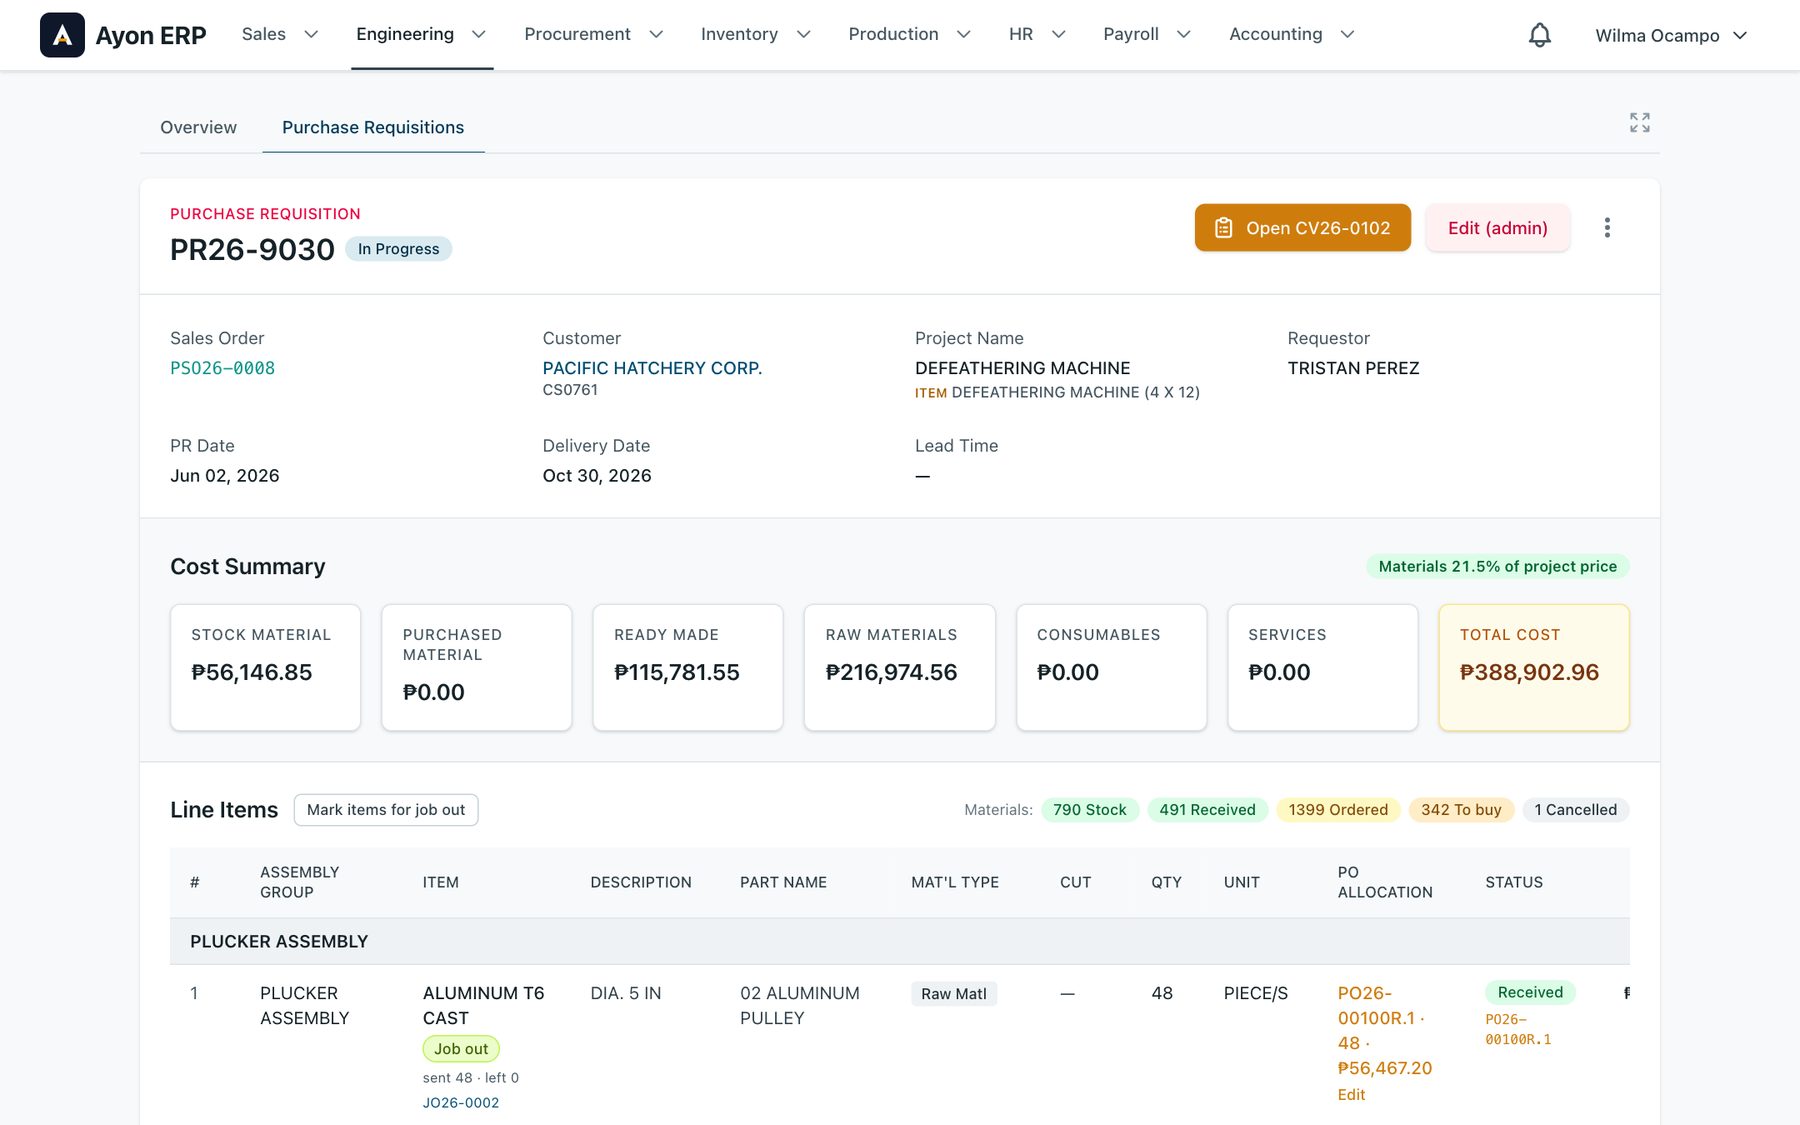1800x1125 pixels.
Task: Click the In Progress status badge
Action: 398,249
